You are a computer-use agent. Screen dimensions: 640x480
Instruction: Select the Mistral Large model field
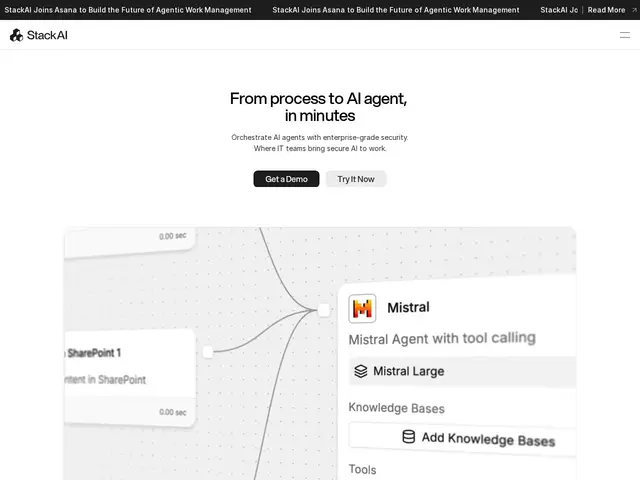[462, 371]
